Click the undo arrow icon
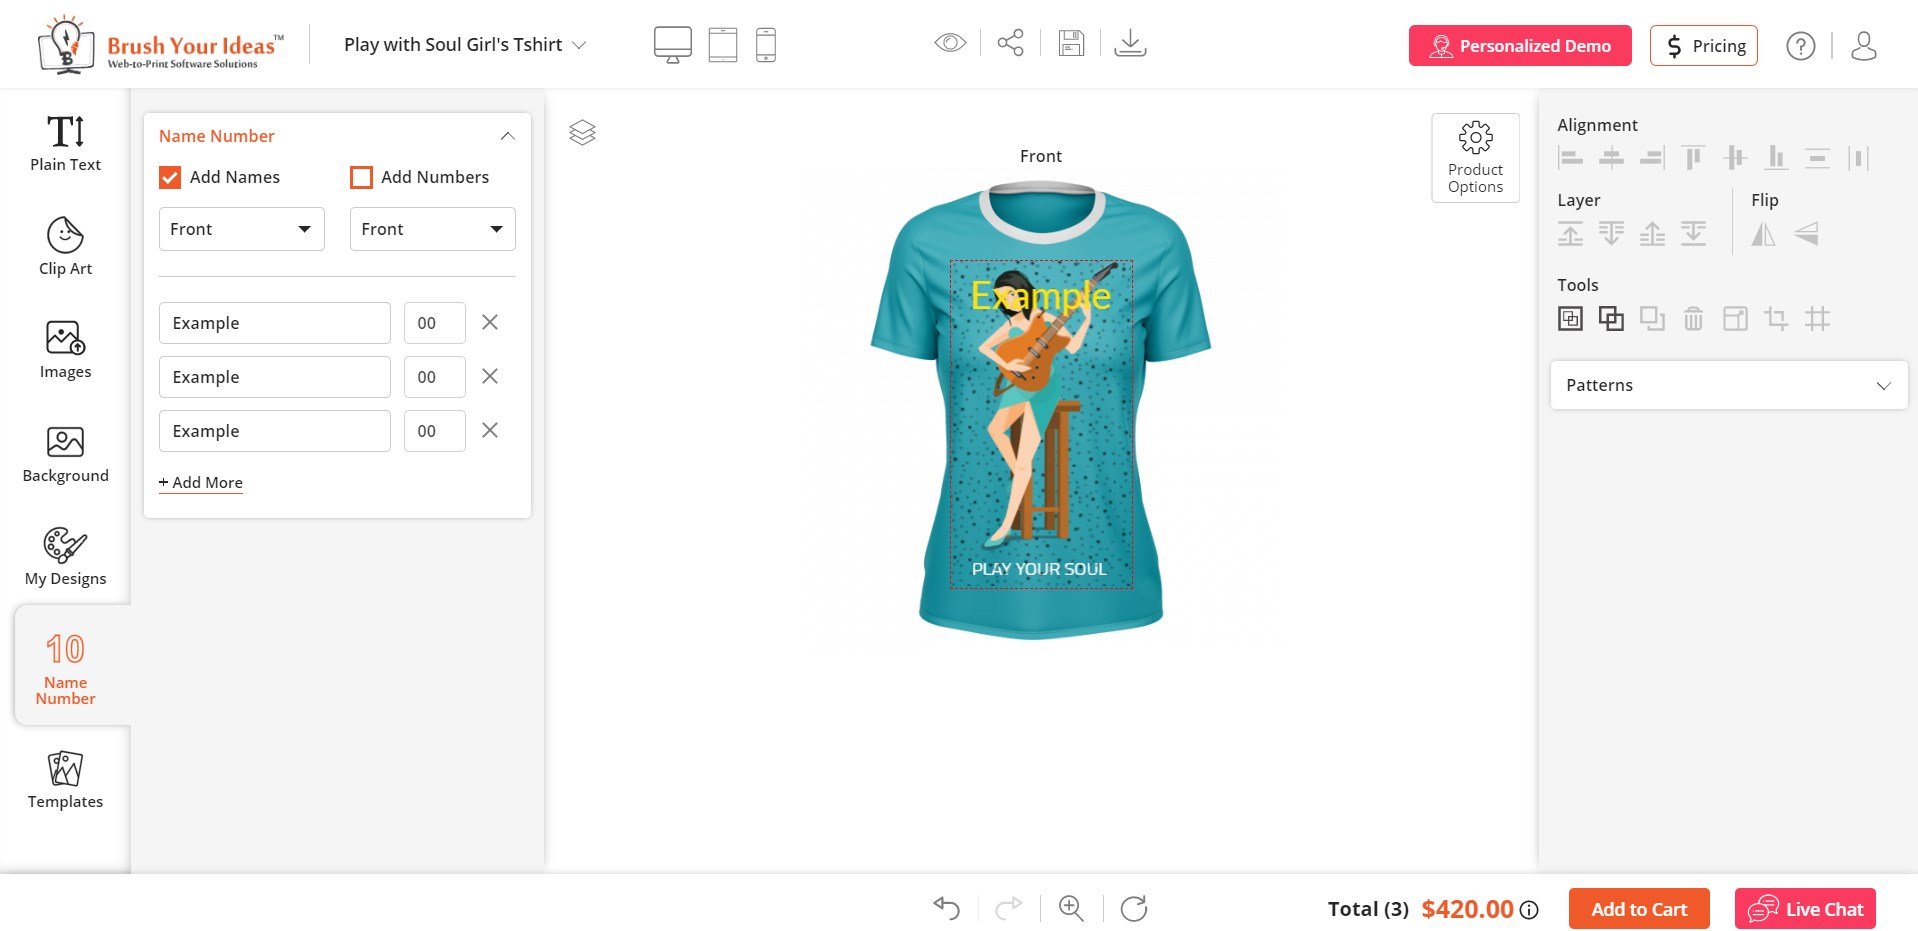 946,908
